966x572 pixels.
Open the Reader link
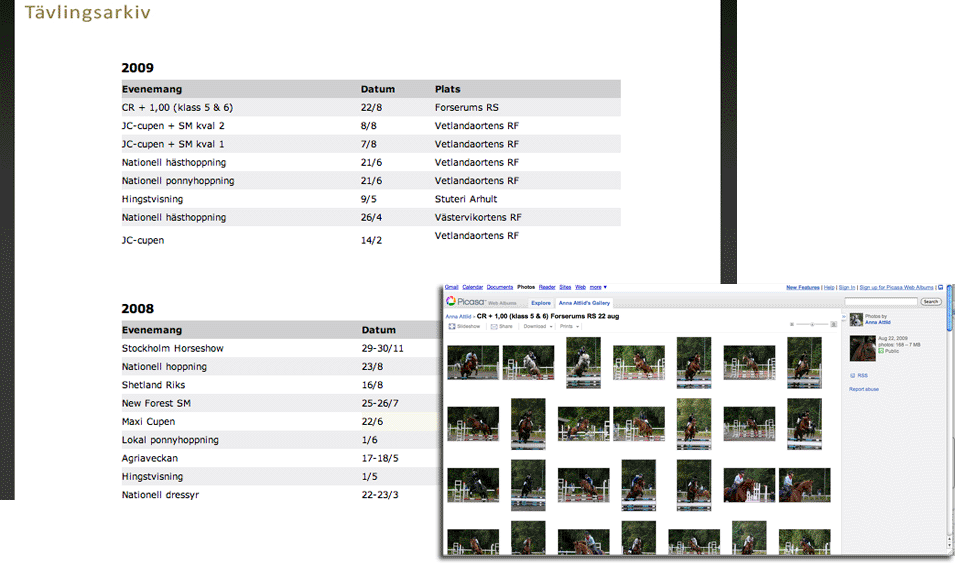(547, 287)
